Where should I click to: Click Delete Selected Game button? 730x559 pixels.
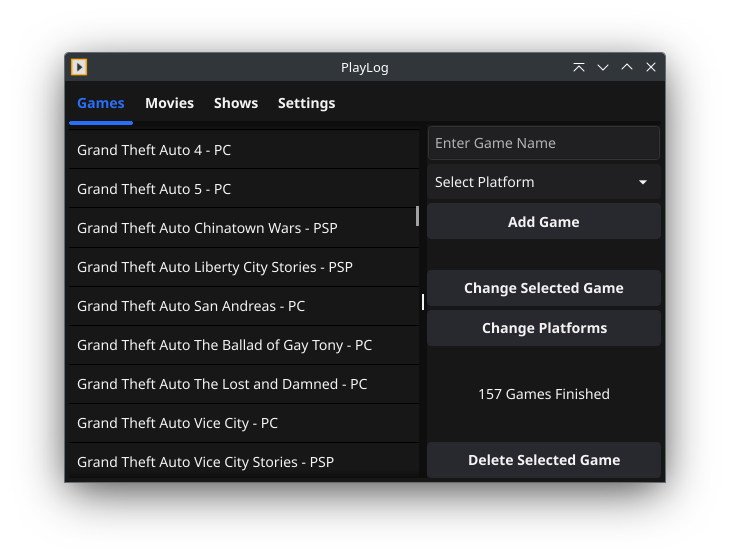point(544,460)
